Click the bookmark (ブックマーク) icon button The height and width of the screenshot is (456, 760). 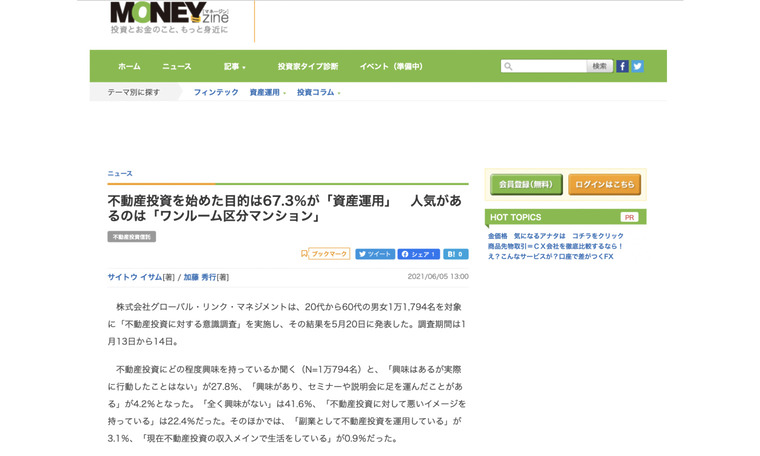click(326, 254)
